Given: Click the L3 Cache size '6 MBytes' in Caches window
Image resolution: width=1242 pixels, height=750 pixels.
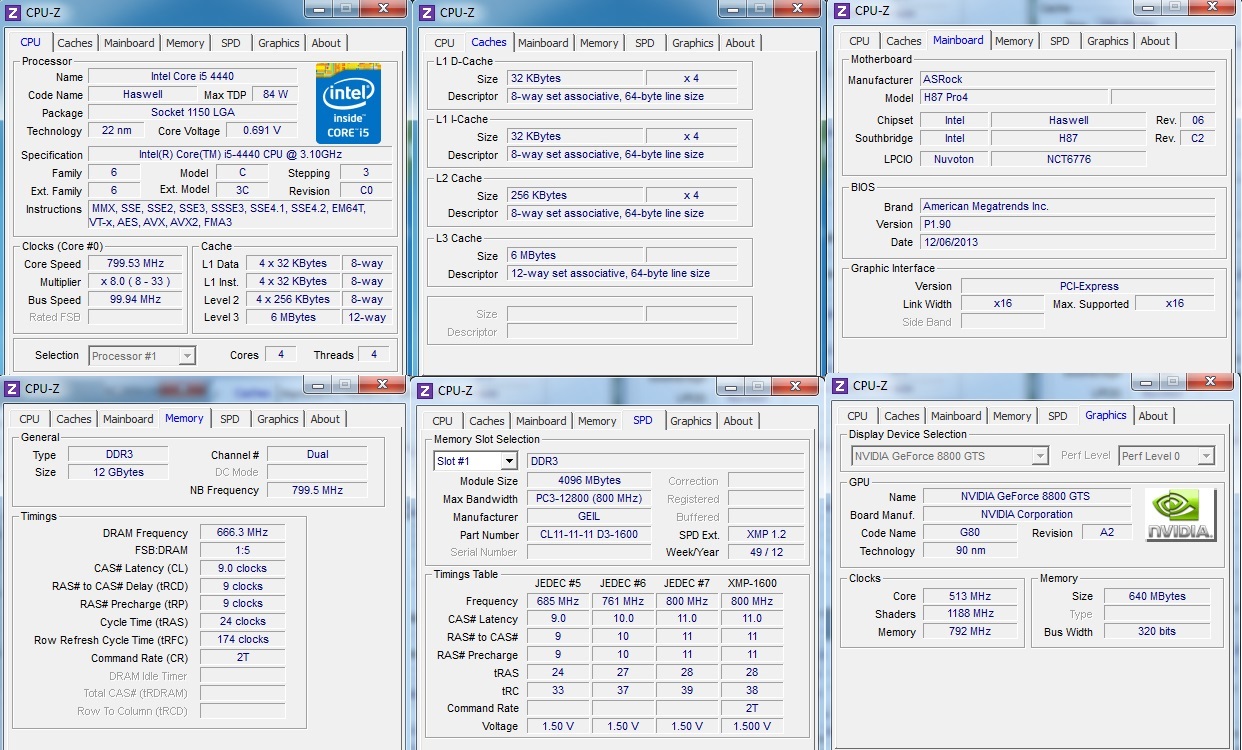Looking at the screenshot, I should tap(575, 256).
